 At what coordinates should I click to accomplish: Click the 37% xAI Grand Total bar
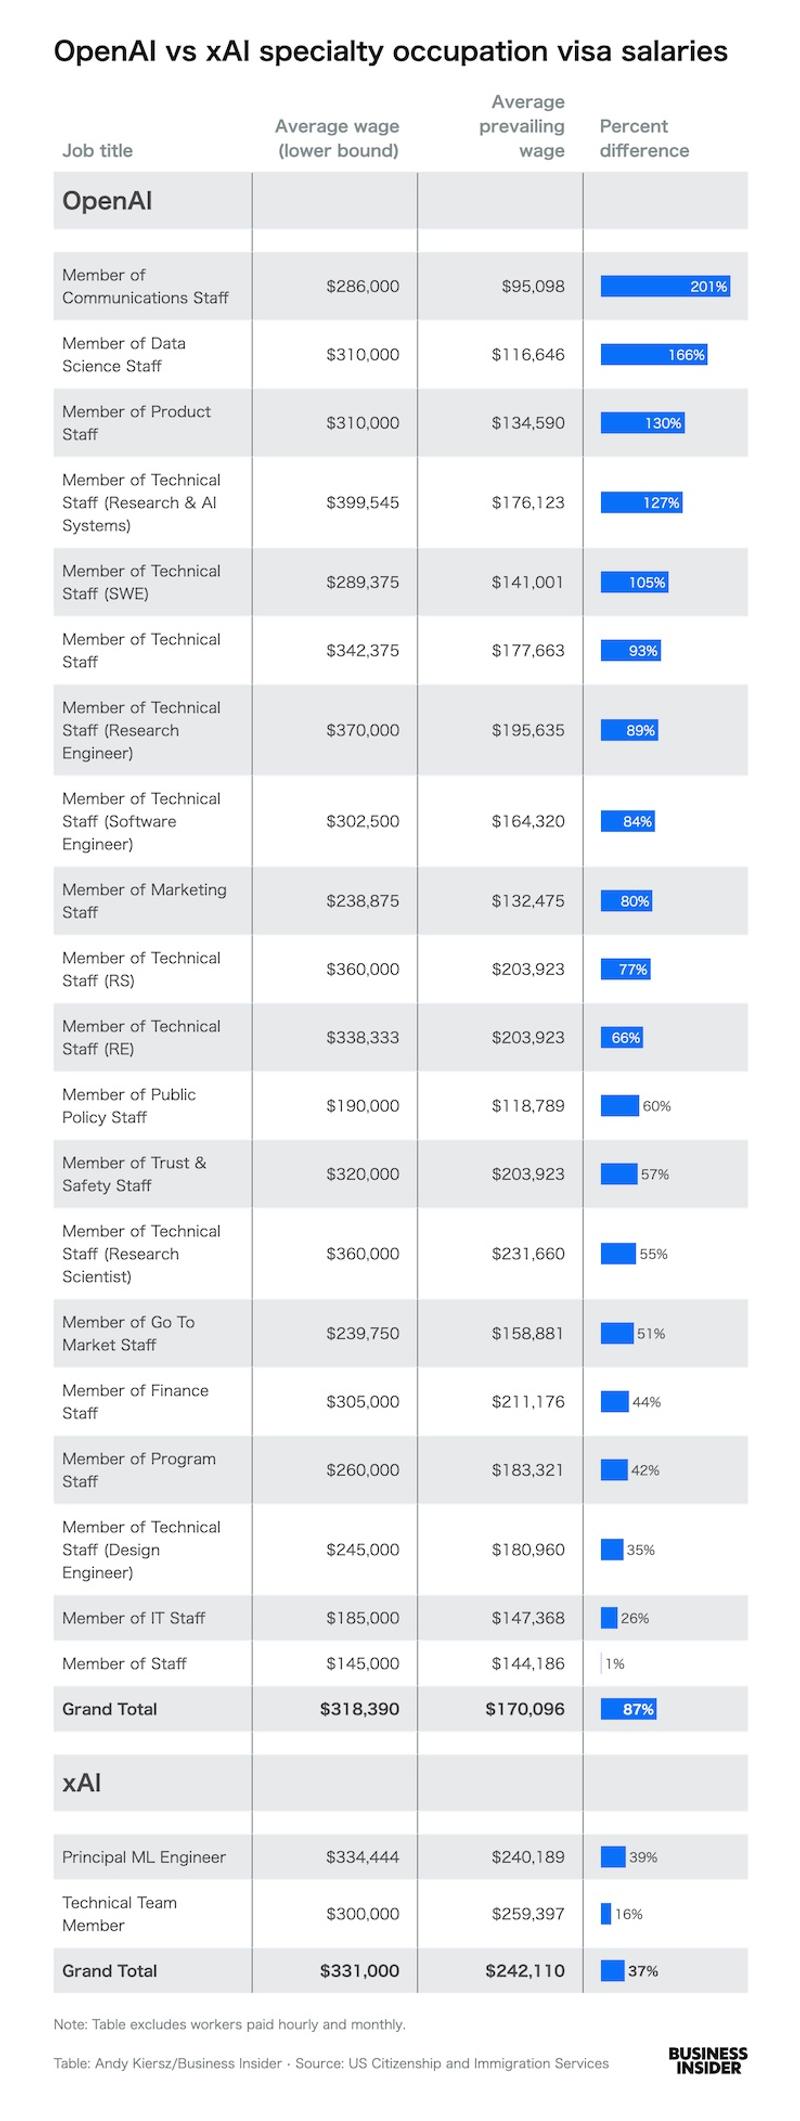(x=613, y=1971)
